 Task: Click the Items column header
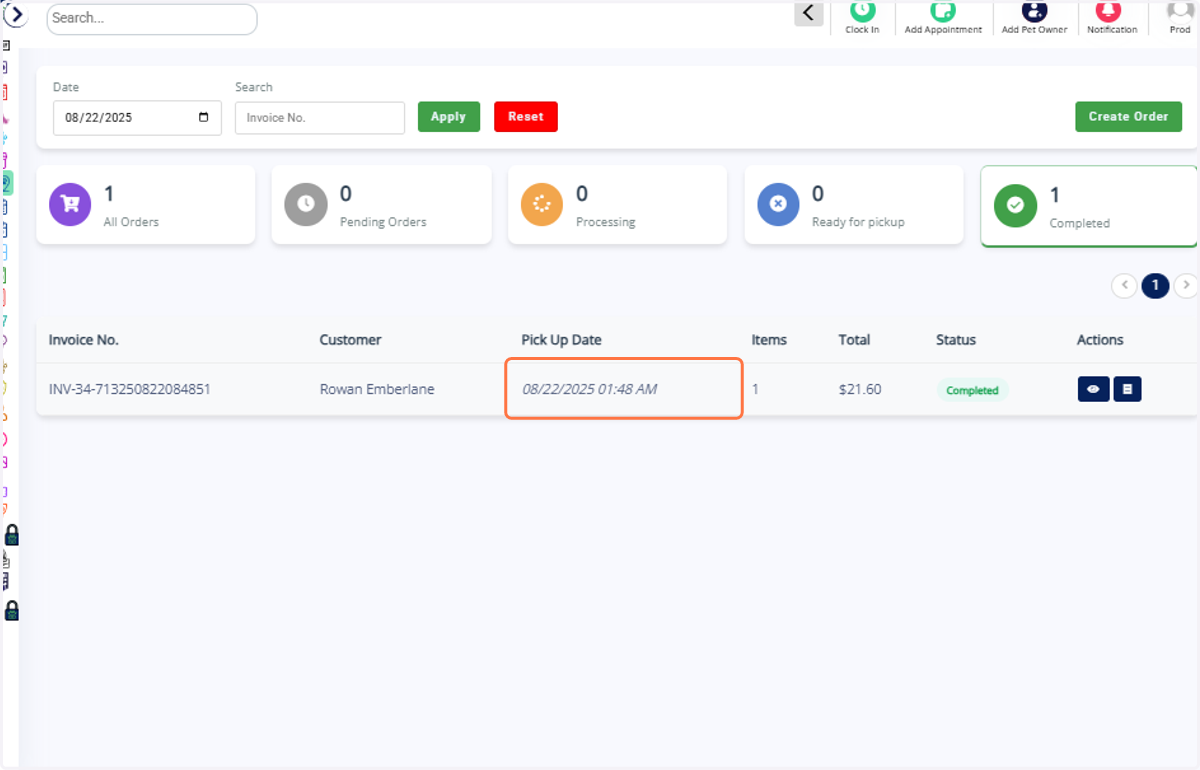click(769, 340)
